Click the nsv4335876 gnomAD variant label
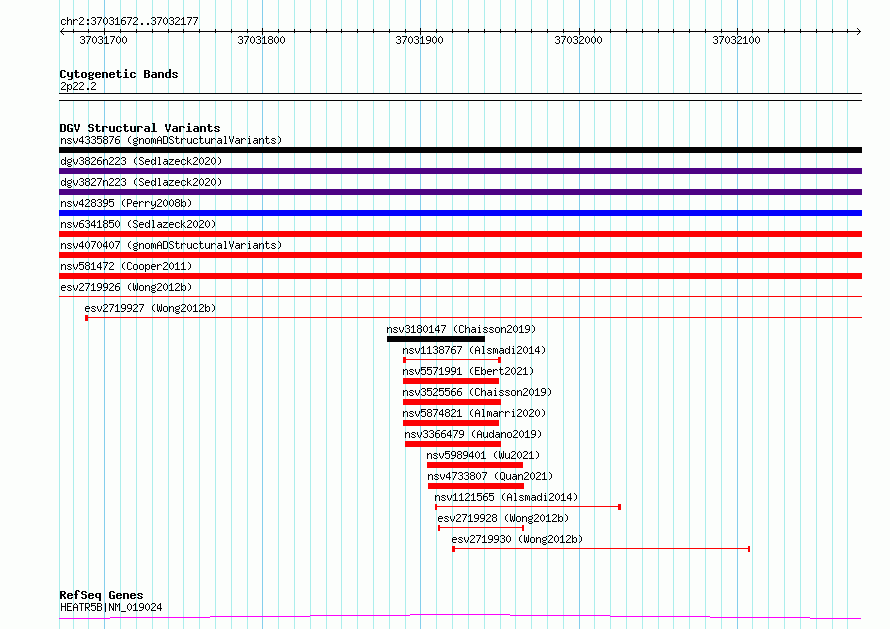The width and height of the screenshot is (890, 629). click(171, 140)
